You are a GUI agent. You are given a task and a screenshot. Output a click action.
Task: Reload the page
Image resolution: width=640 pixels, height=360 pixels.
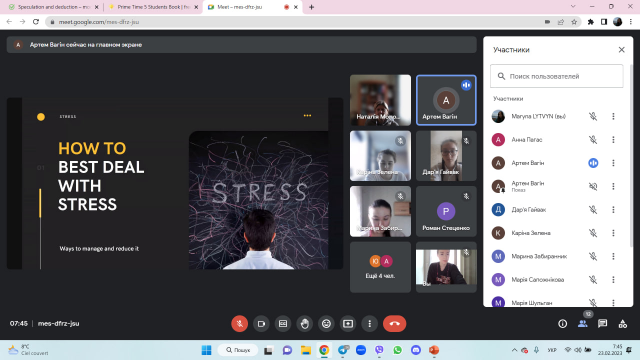[x=36, y=22]
